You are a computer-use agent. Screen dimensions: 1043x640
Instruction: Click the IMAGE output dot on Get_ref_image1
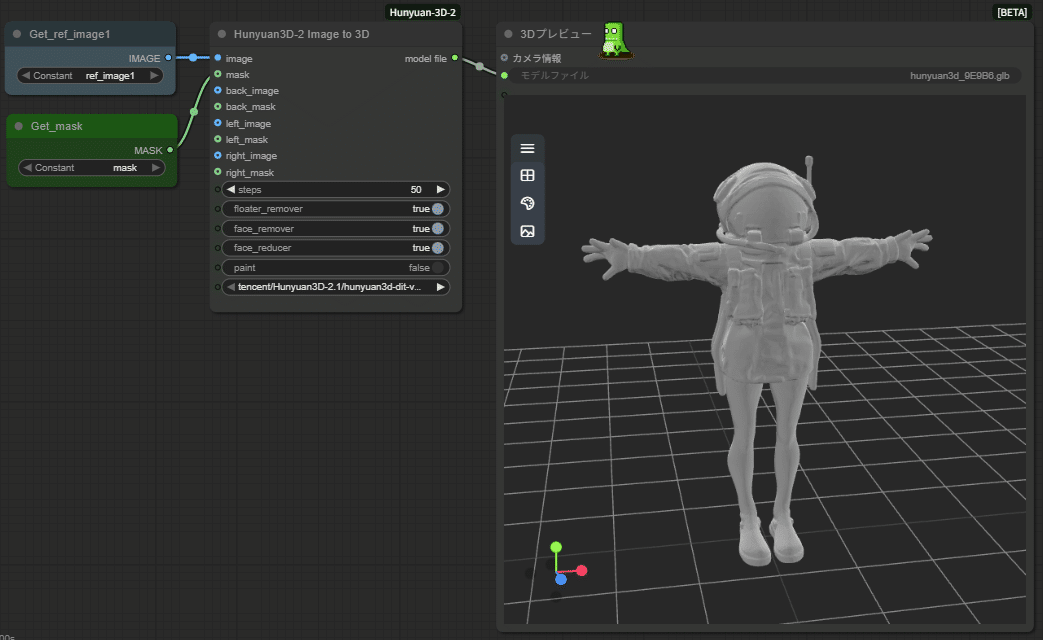pos(166,58)
